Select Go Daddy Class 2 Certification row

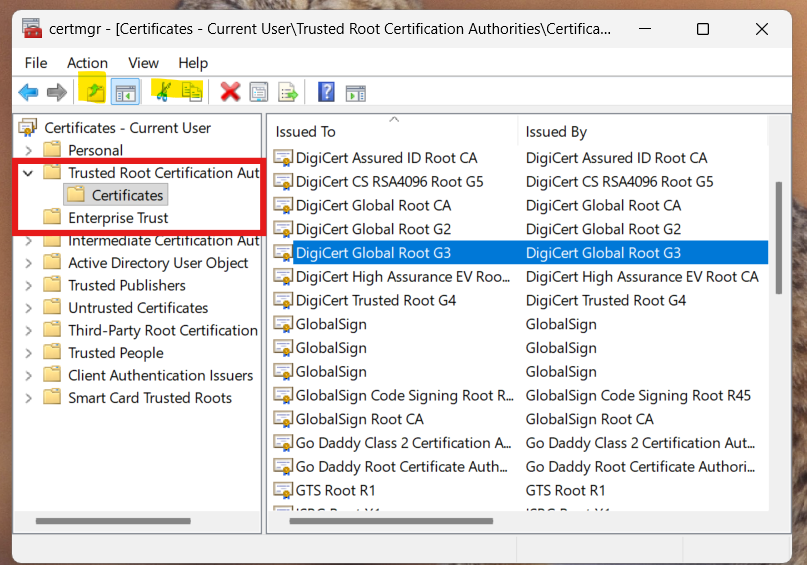click(520, 443)
